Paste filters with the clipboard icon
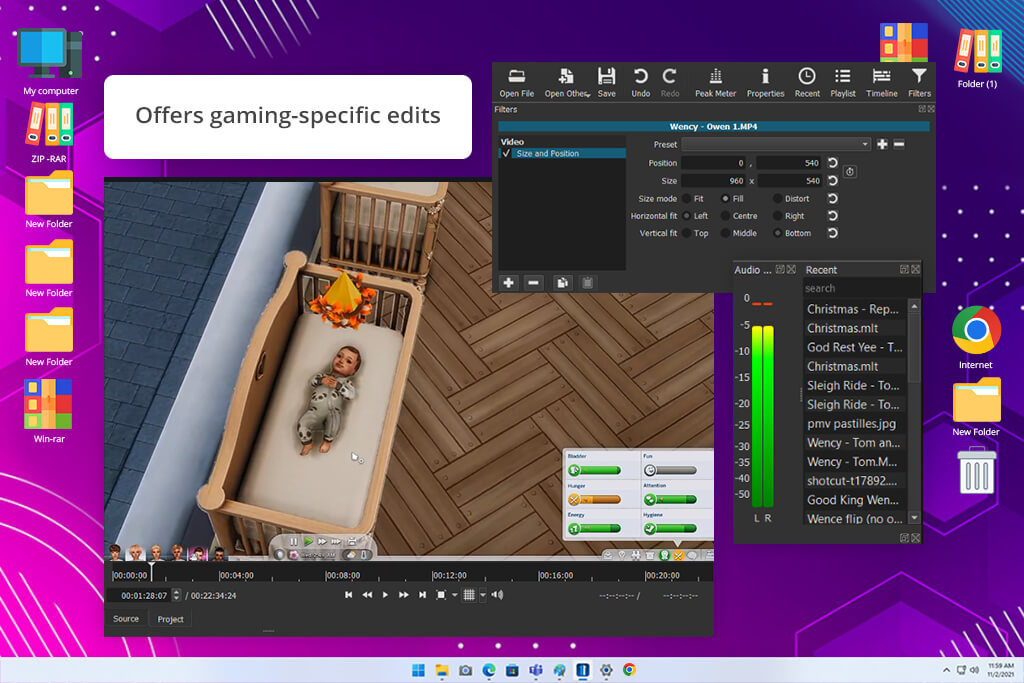 click(587, 283)
